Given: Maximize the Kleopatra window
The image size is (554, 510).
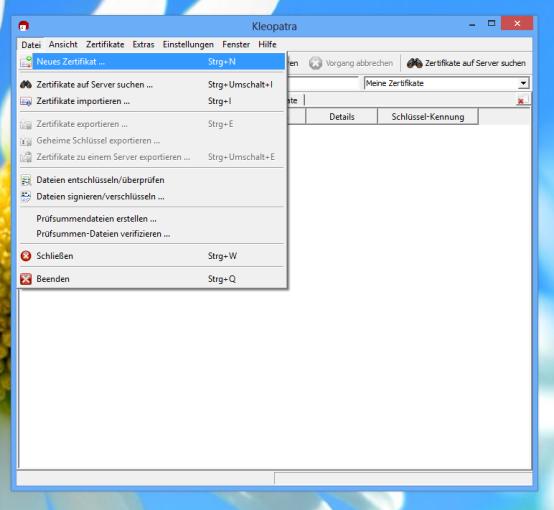Looking at the screenshot, I should [491, 24].
